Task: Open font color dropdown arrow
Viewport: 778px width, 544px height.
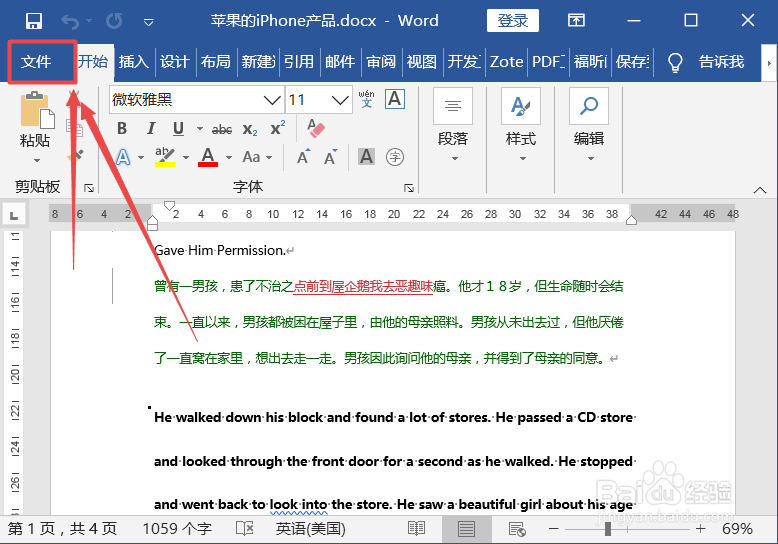Action: [229, 157]
